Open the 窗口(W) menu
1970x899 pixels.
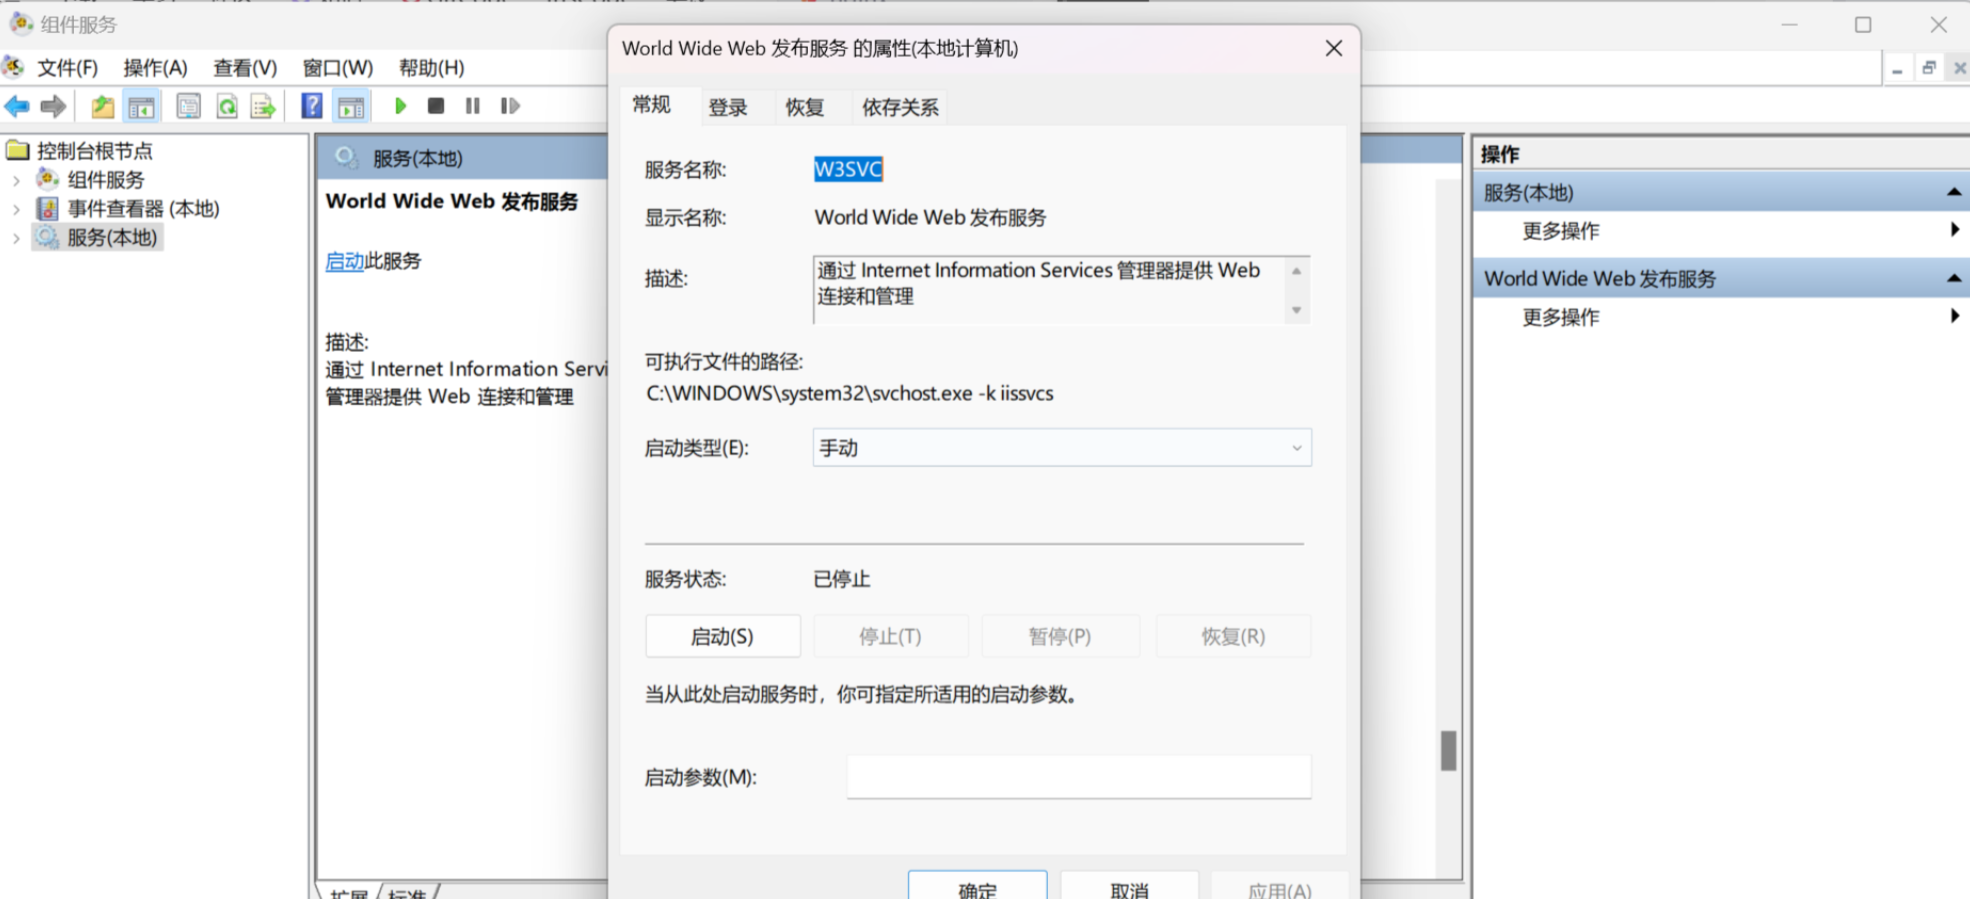[338, 68]
